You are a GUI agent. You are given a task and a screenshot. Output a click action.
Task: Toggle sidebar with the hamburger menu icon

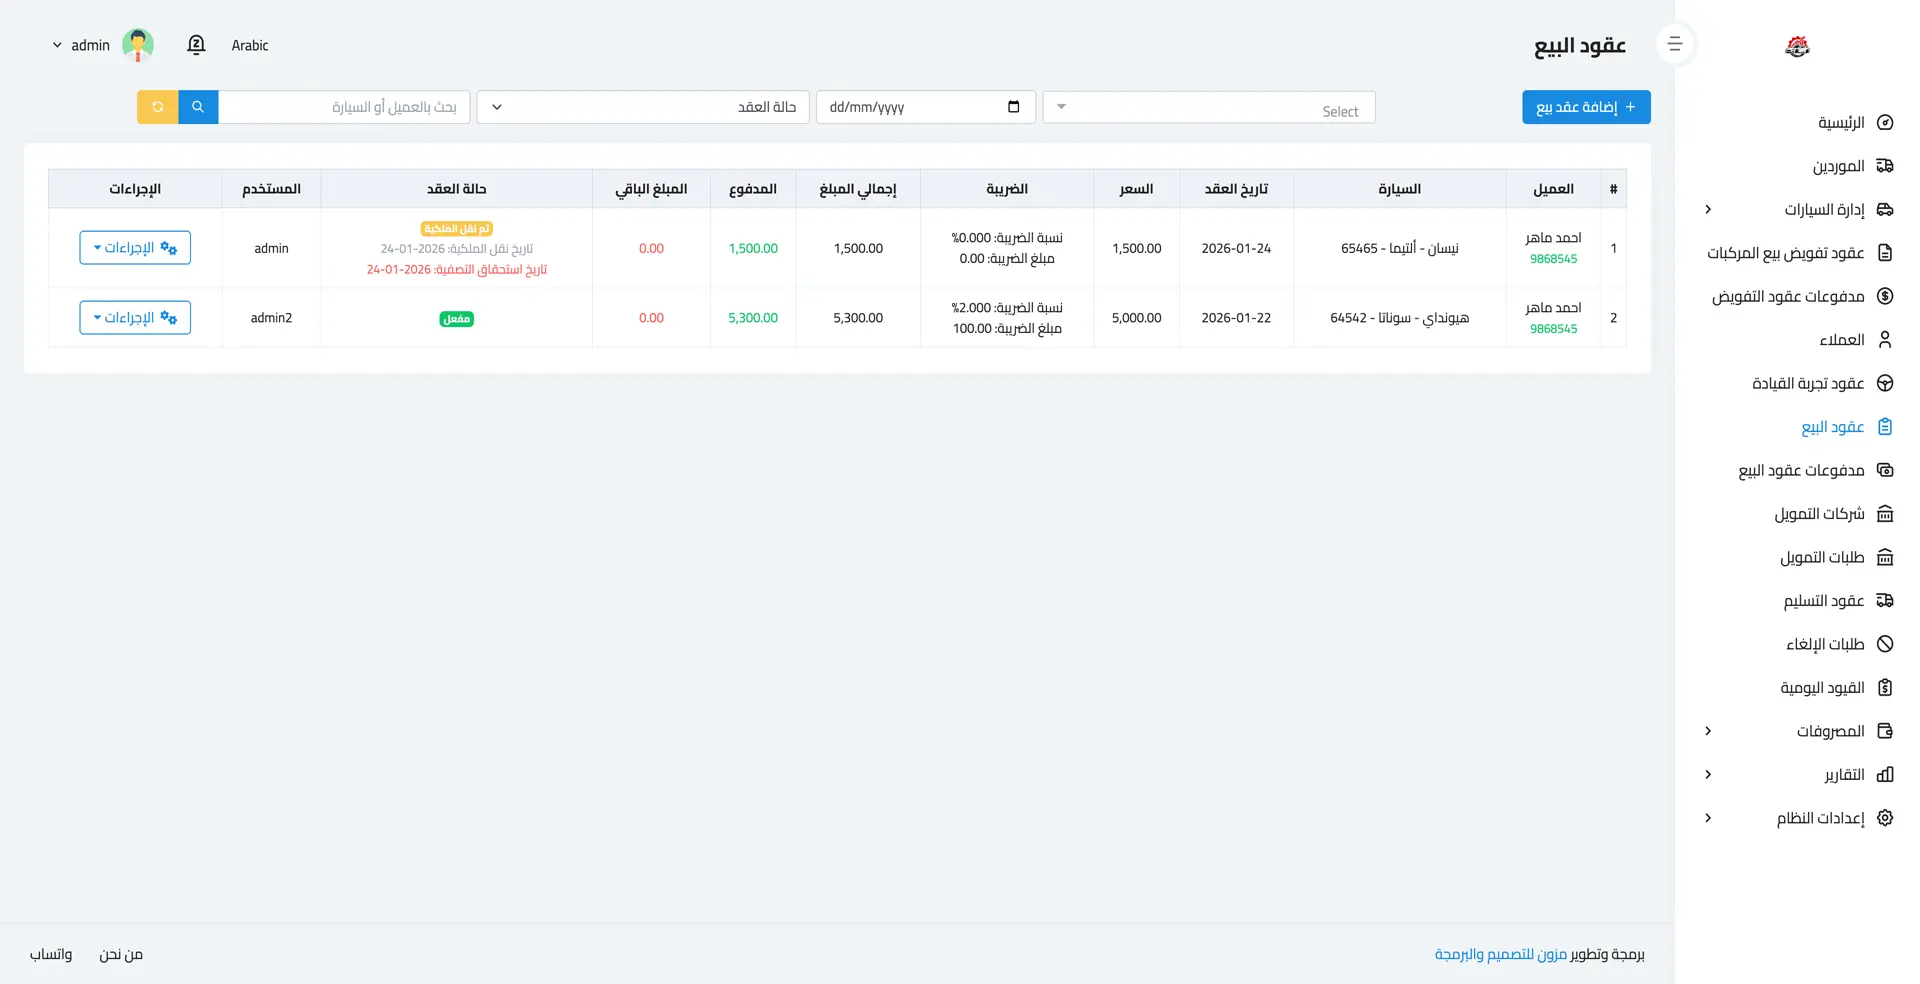coord(1675,45)
